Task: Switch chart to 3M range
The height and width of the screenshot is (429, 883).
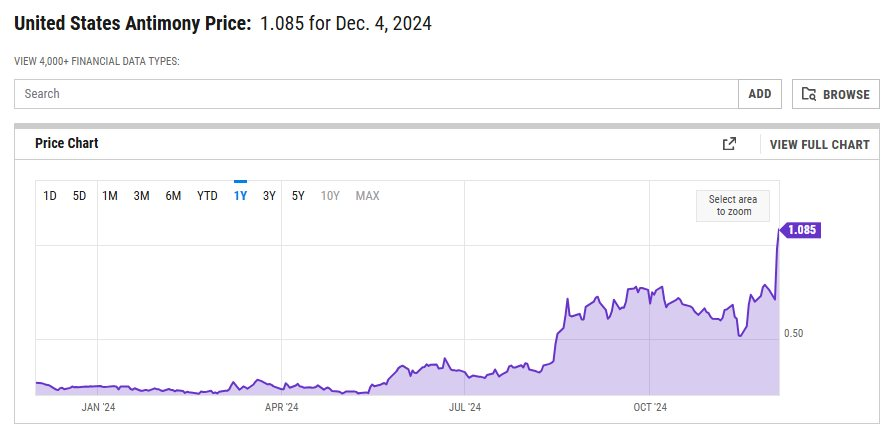Action: pos(141,196)
